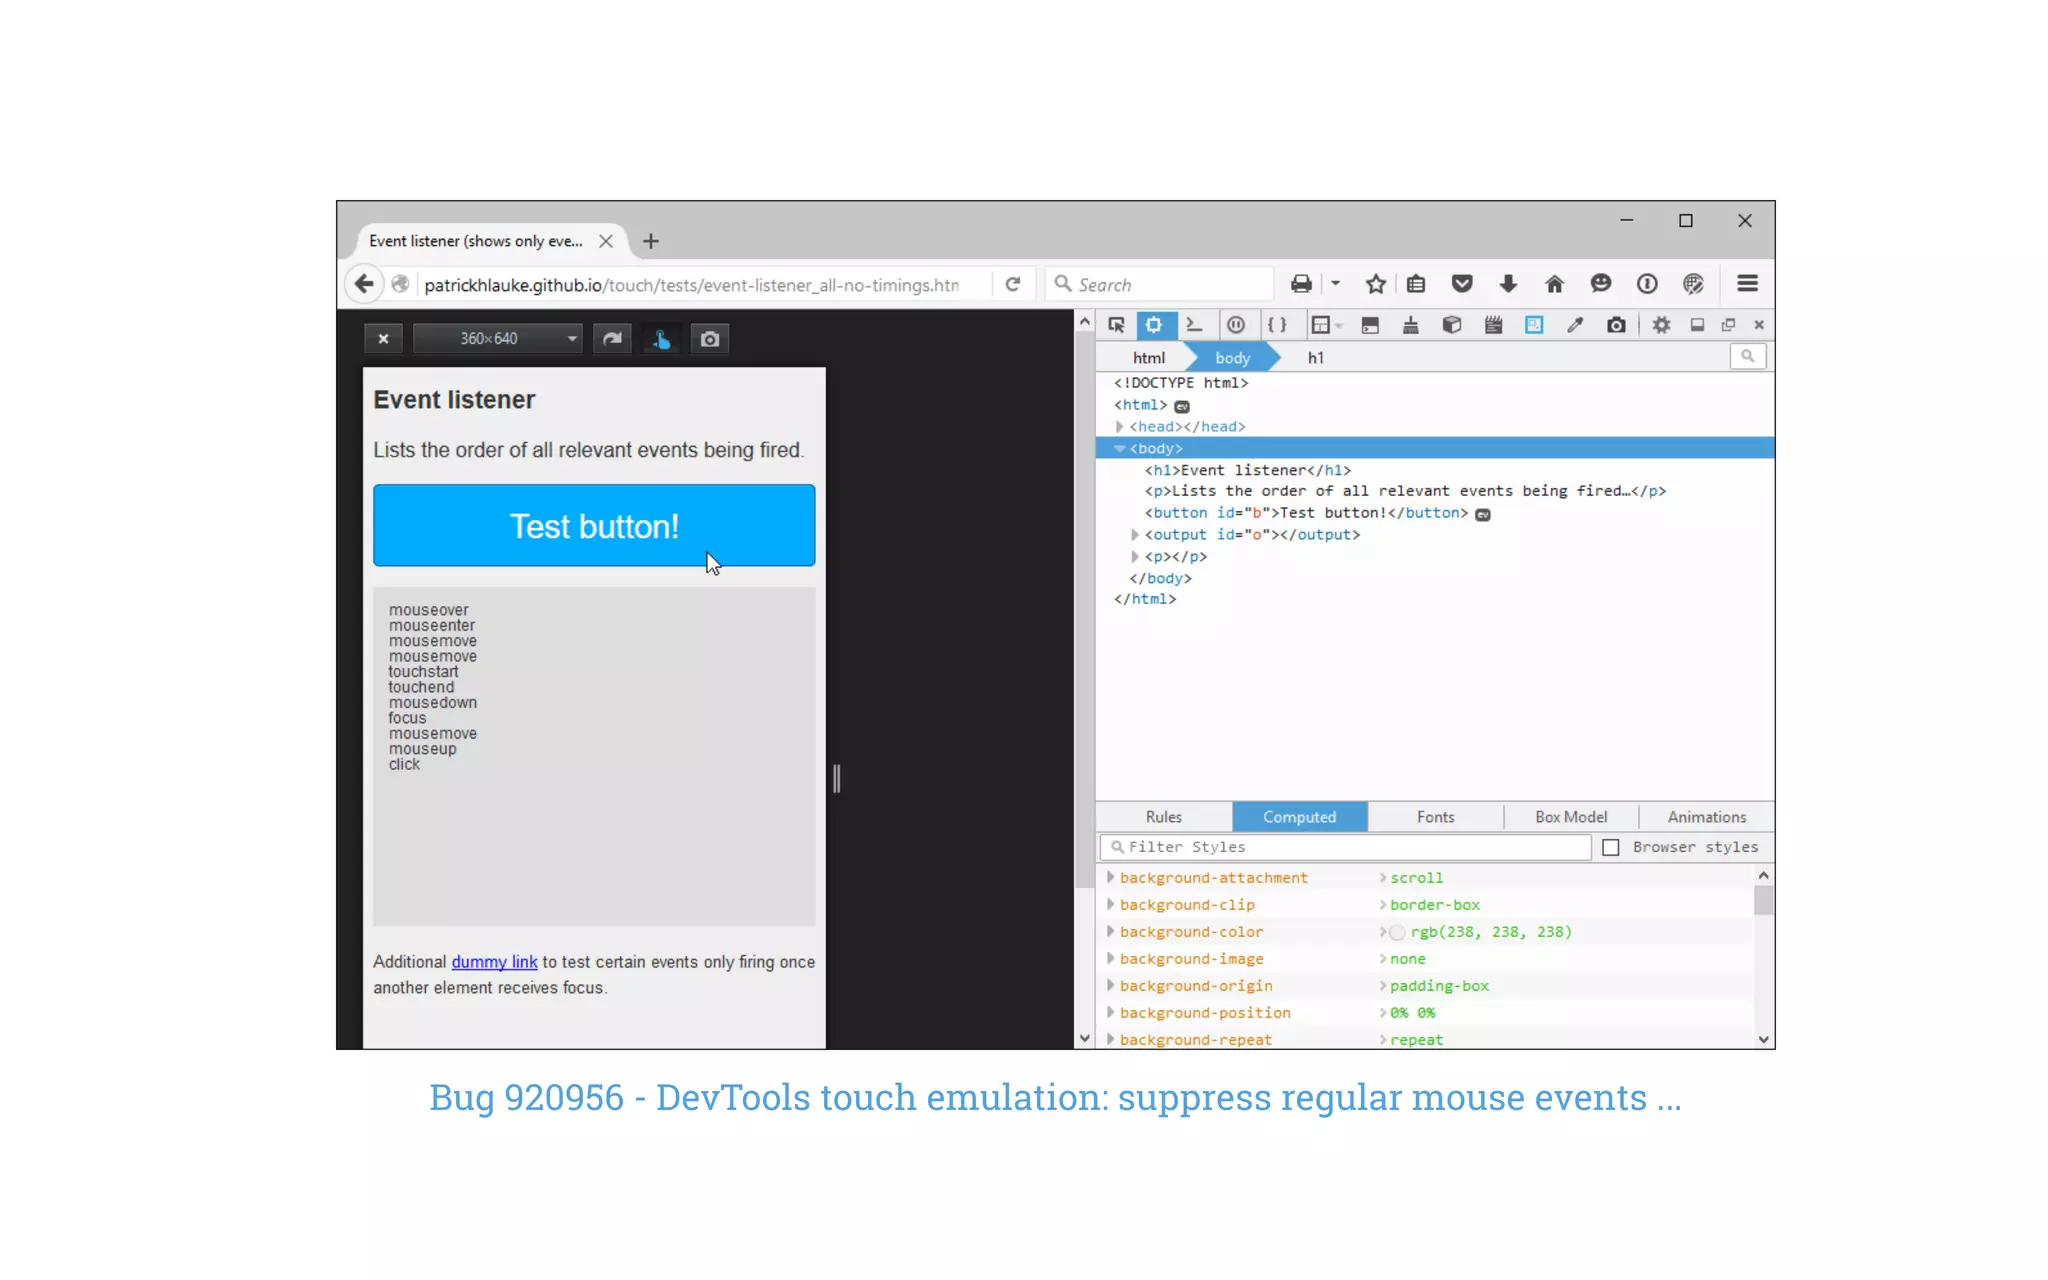2048x1280 pixels.
Task: Open a new browser tab
Action: pos(651,241)
